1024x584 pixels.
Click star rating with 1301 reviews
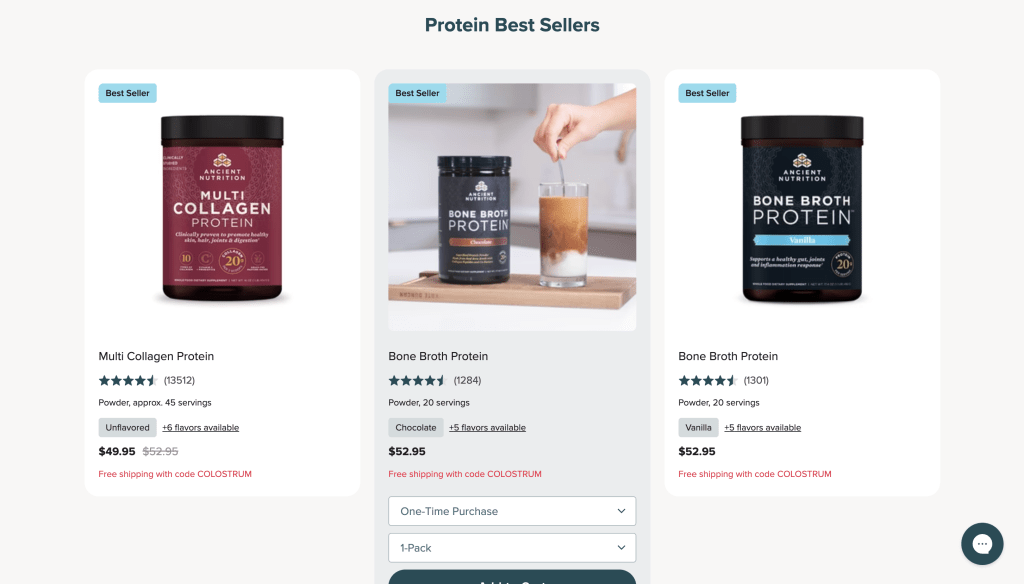pyautogui.click(x=708, y=380)
